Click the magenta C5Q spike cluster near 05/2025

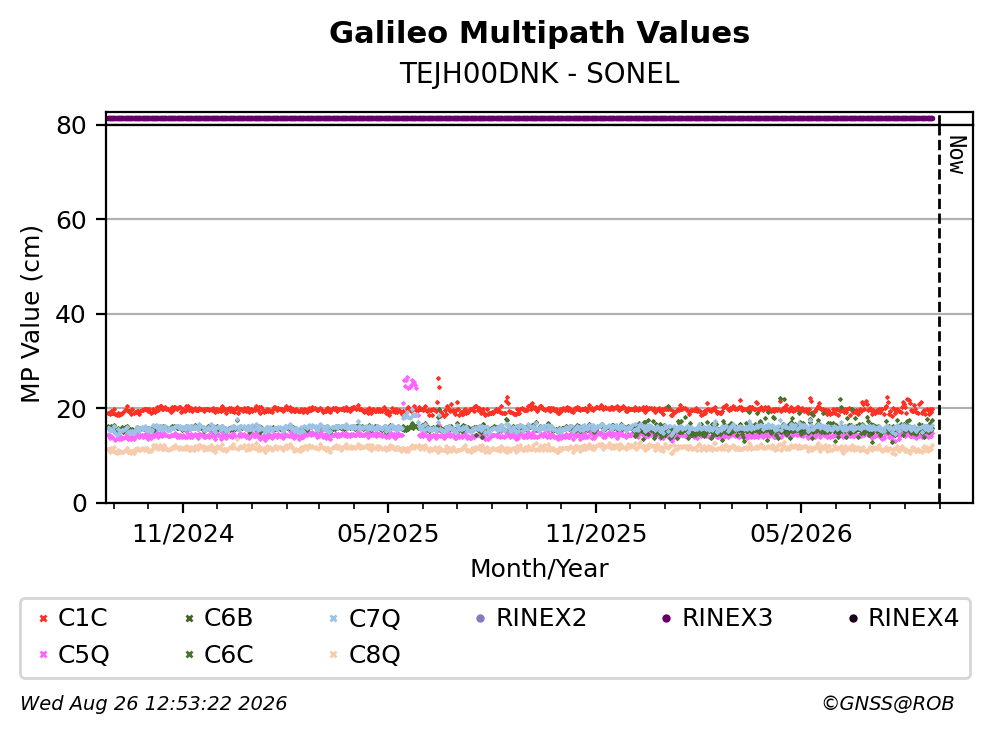[410, 383]
